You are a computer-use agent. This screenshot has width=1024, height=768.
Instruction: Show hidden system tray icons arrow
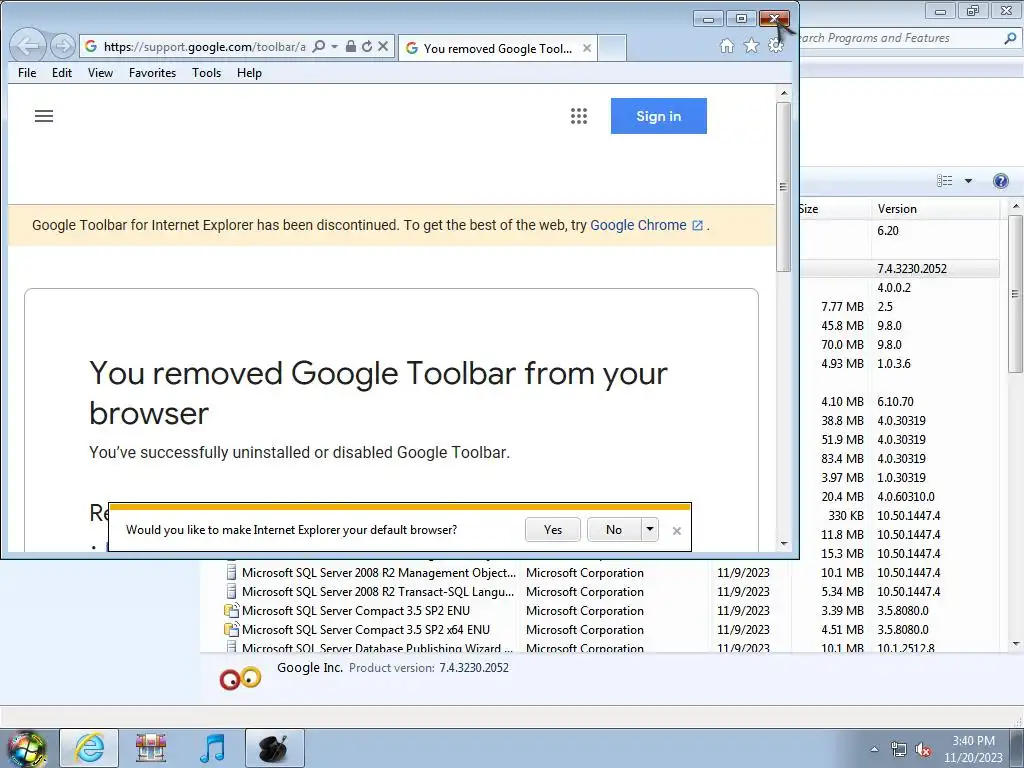tap(874, 749)
